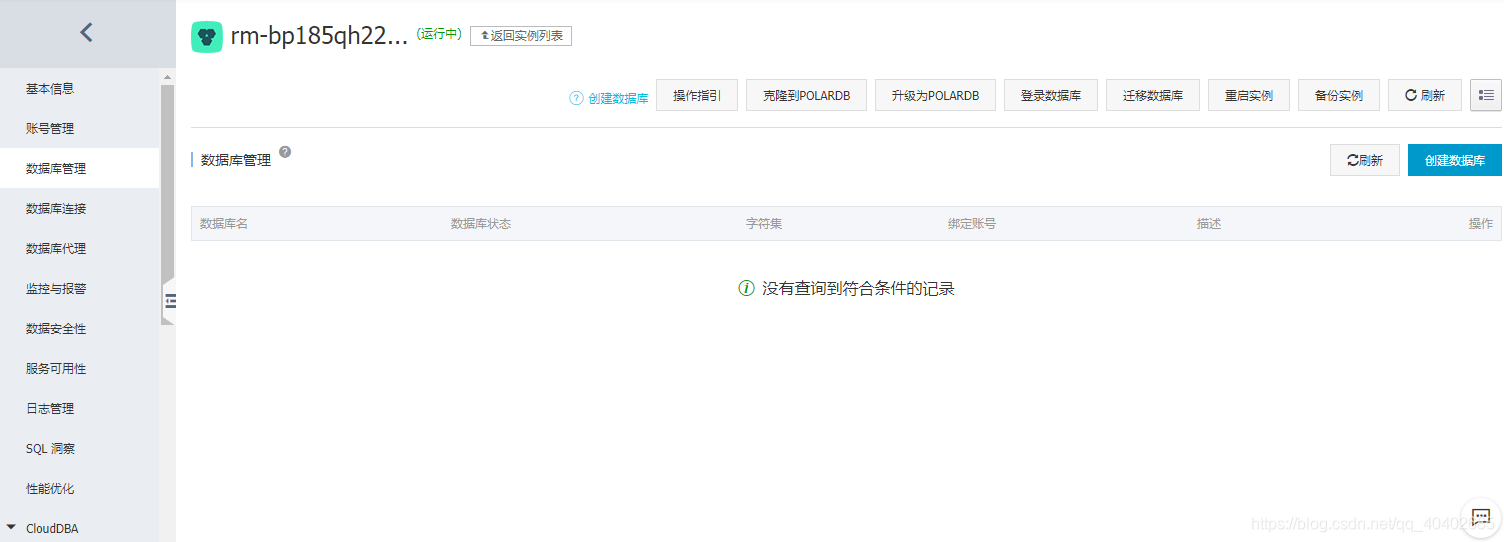The width and height of the screenshot is (1504, 542).
Task: Click 数据库状态 column header
Action: [x=481, y=224]
